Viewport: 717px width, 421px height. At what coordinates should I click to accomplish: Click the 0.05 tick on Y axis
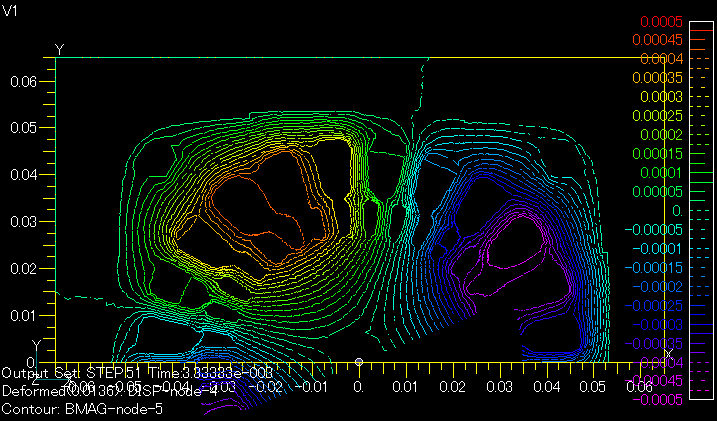23,128
